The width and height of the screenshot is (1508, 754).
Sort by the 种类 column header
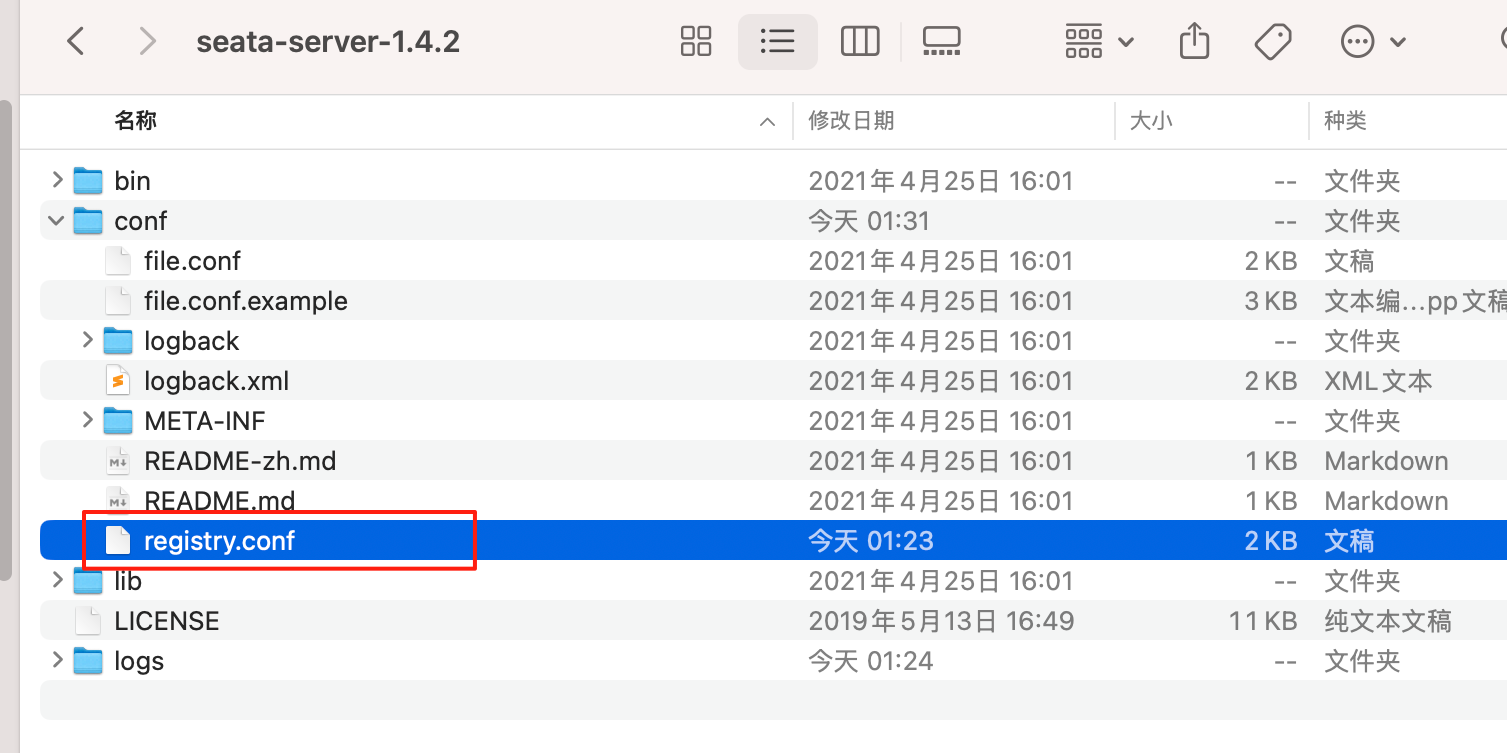(1345, 121)
